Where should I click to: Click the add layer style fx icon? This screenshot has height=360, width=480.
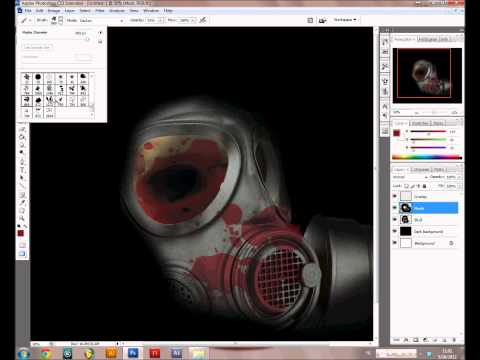click(406, 340)
